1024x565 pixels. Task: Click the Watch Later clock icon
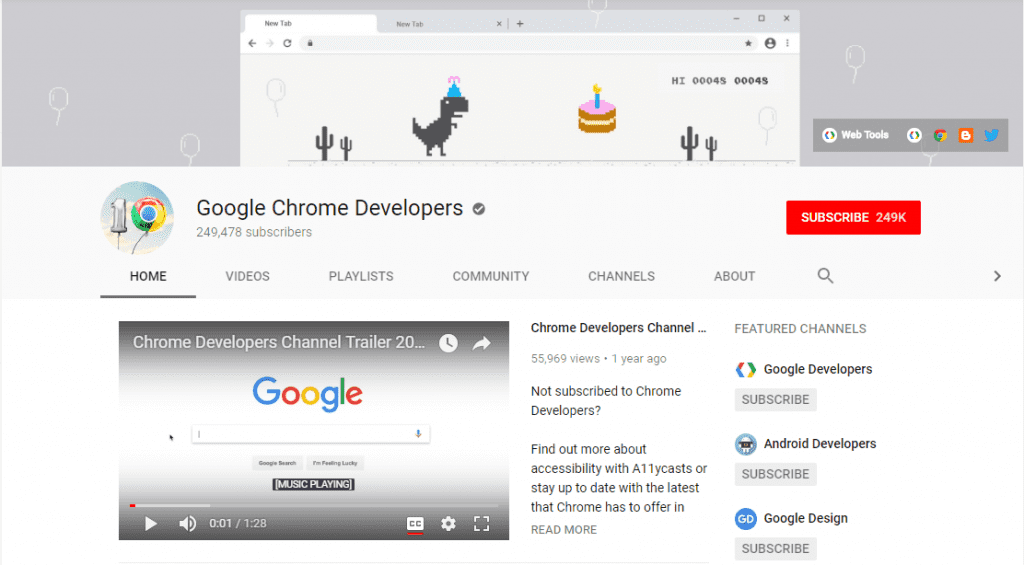[x=448, y=343]
